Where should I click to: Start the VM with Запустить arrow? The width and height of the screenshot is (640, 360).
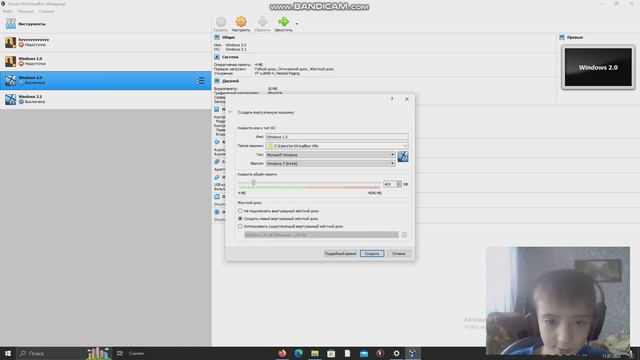(x=283, y=24)
